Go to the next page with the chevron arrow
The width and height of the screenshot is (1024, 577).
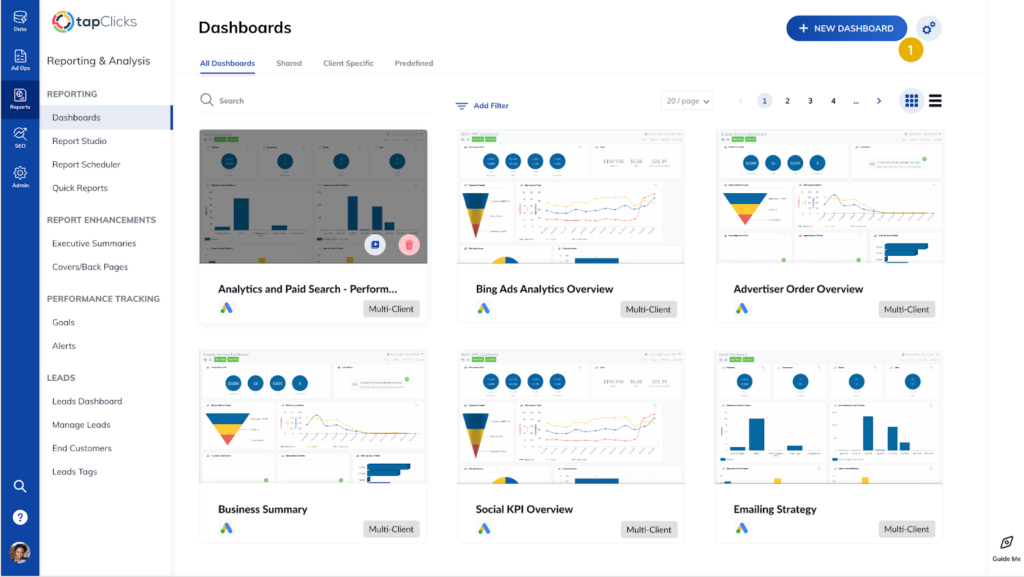(878, 100)
